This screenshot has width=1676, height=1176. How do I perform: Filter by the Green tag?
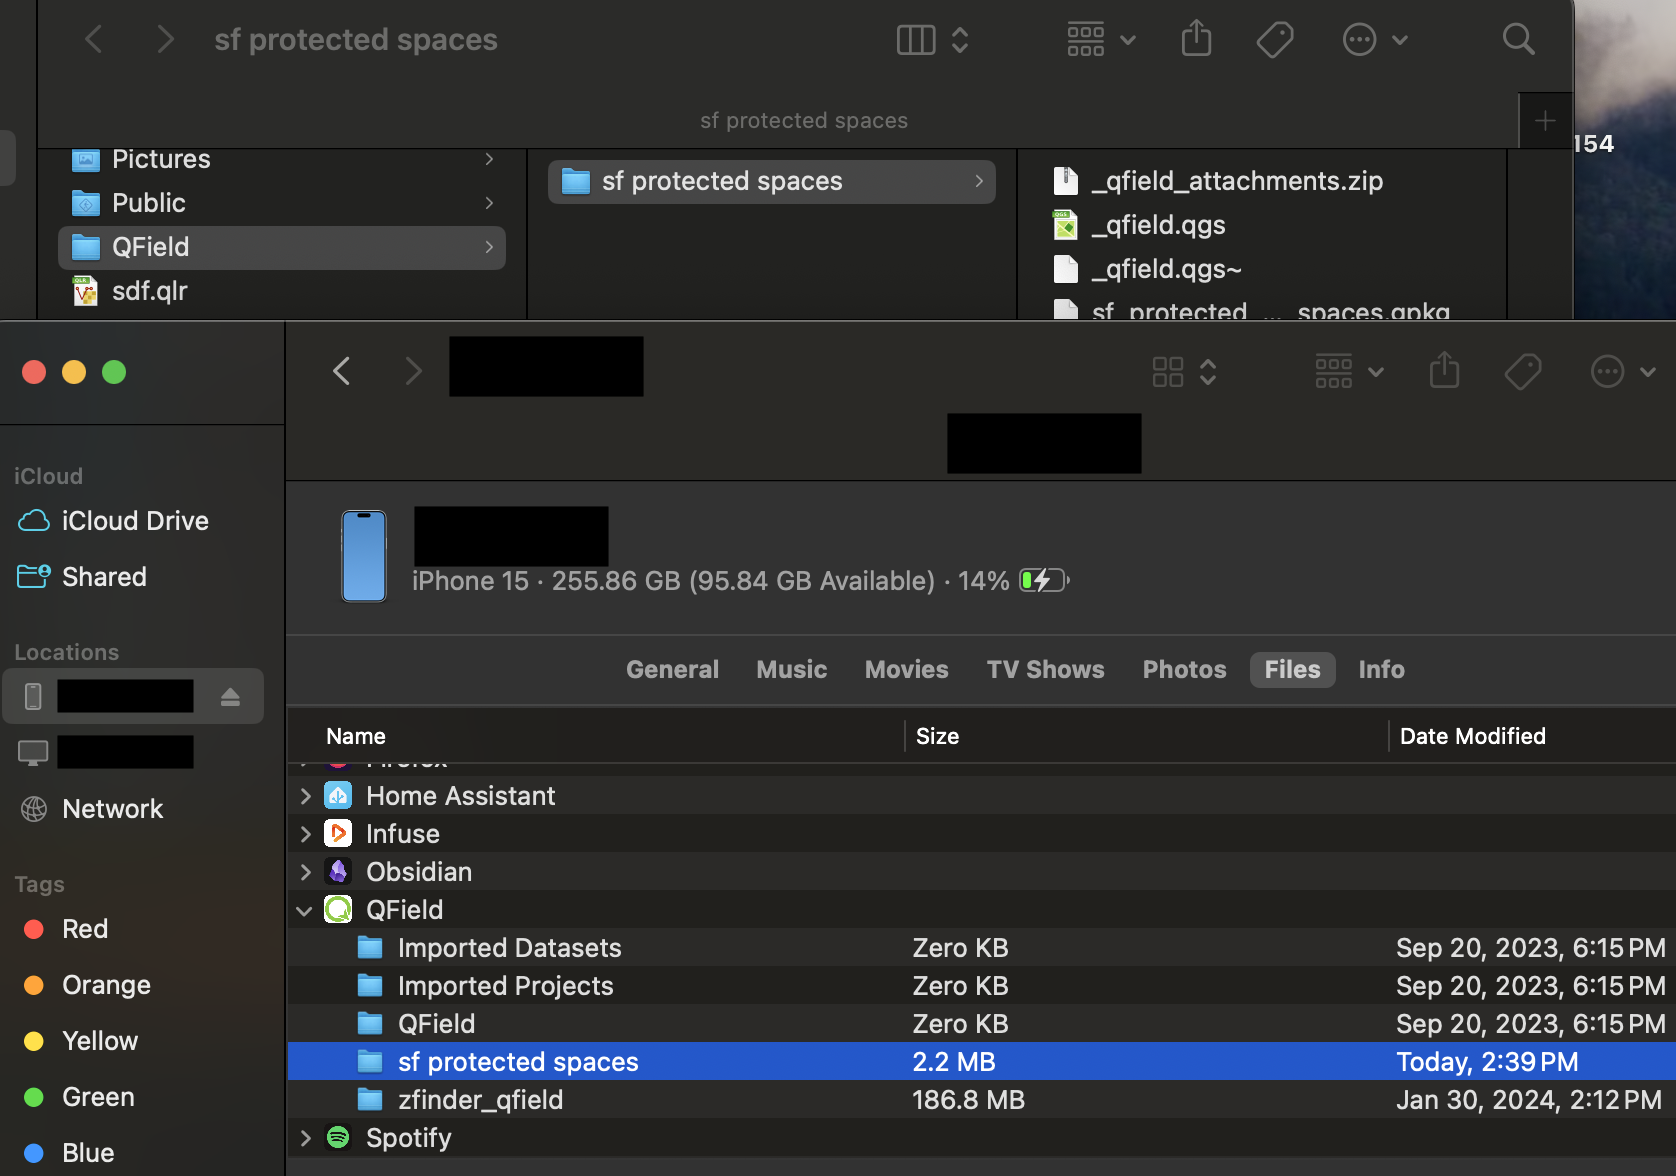[x=134, y=1097]
